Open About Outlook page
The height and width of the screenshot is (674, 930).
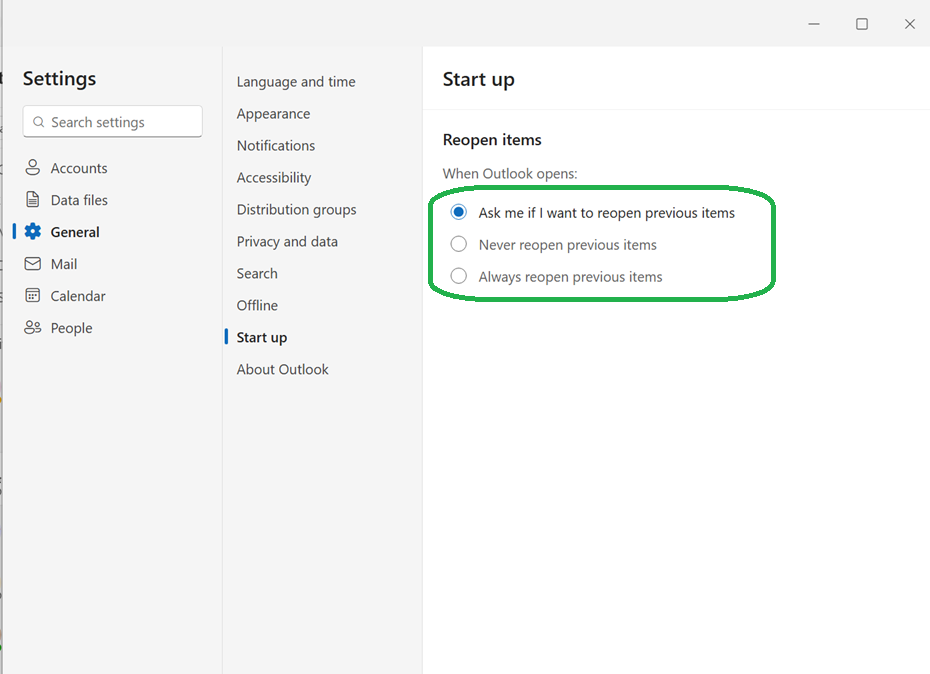(x=282, y=370)
